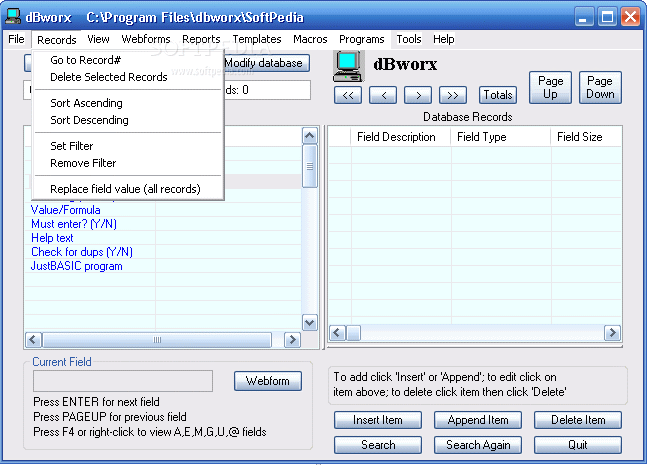This screenshot has width=648, height=465.
Task: Maximize the dBworx window
Action: (607, 17)
